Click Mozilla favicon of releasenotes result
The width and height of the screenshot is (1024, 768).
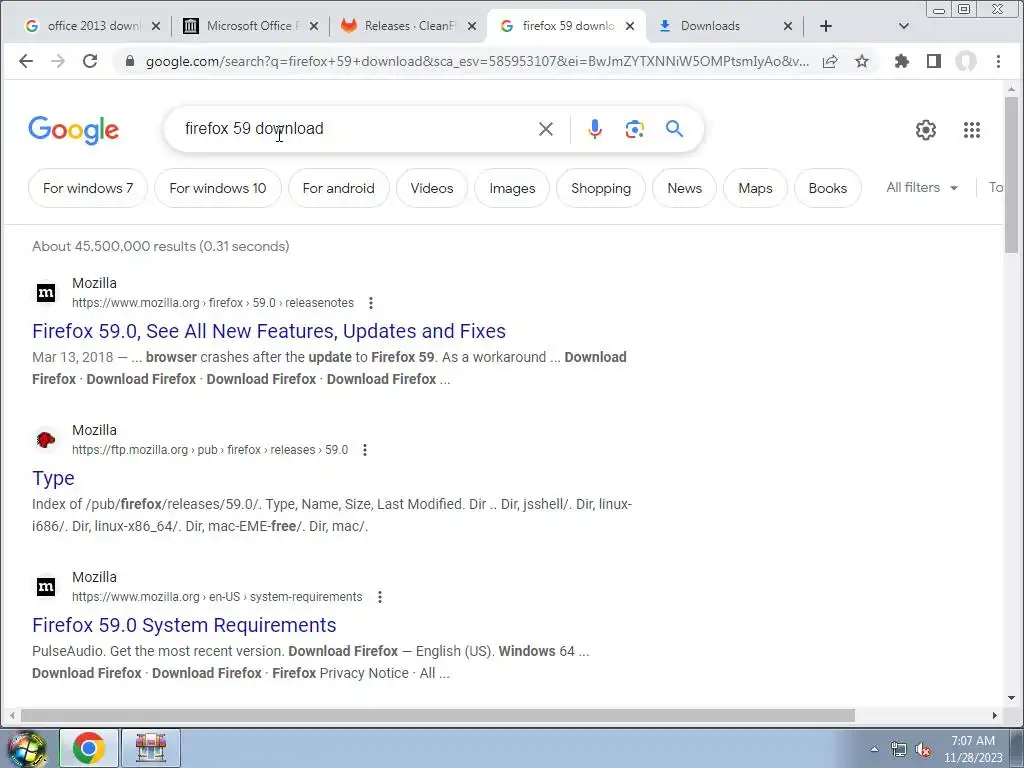(x=46, y=293)
